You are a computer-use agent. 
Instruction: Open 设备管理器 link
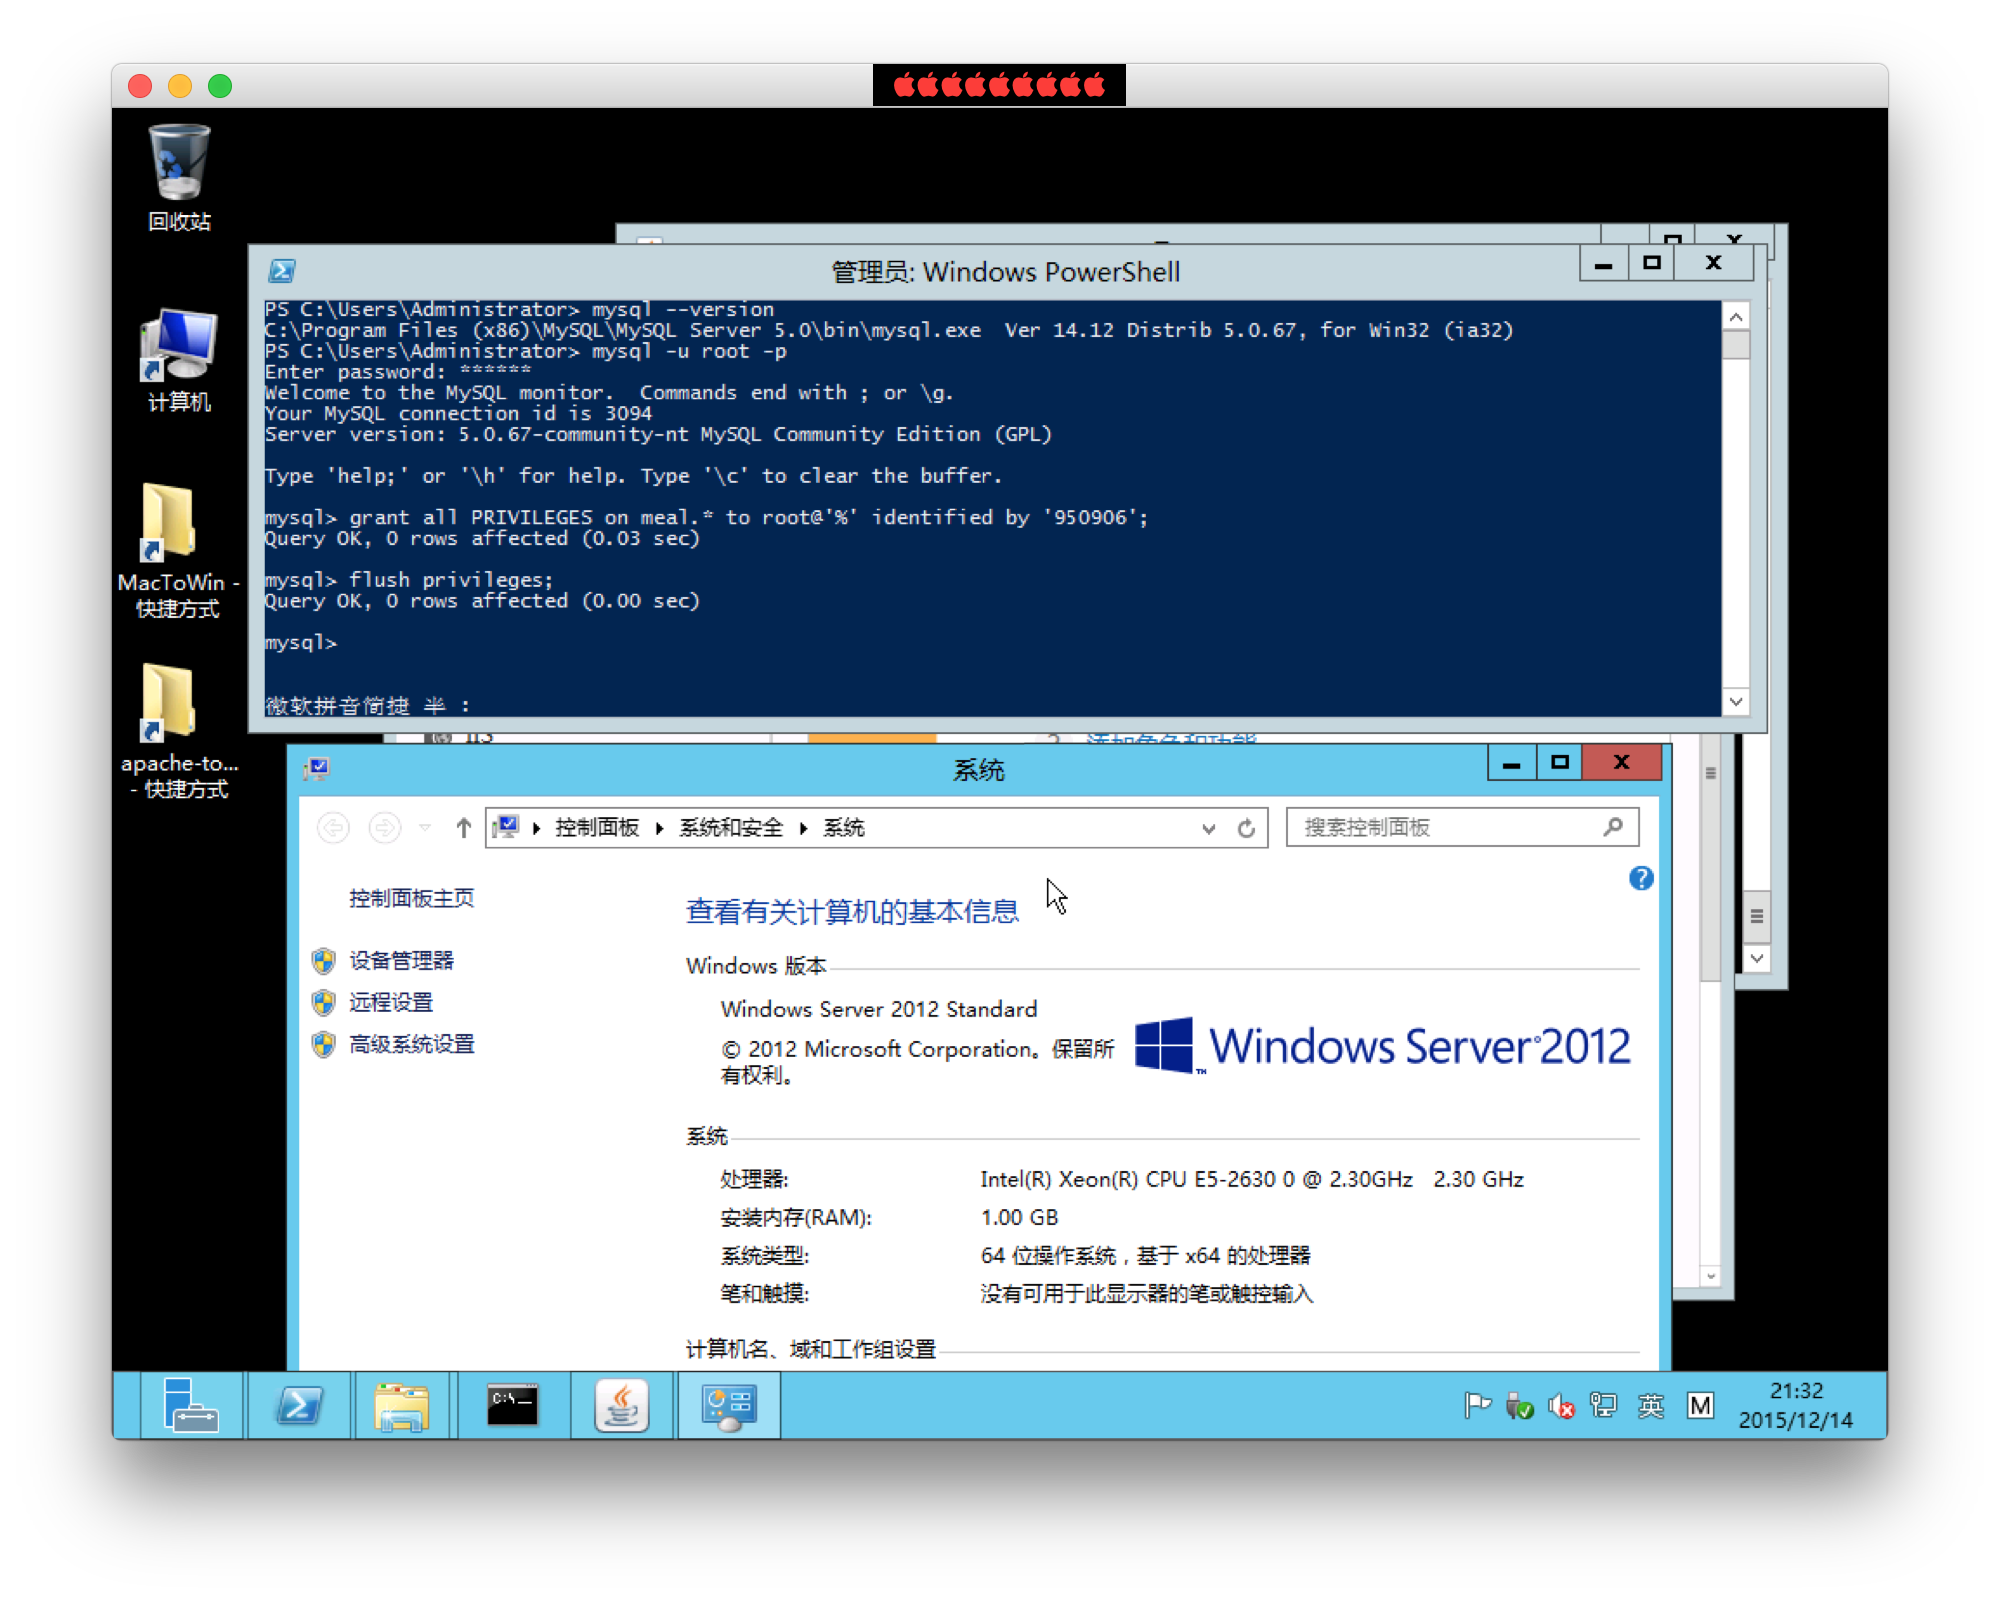click(x=401, y=960)
